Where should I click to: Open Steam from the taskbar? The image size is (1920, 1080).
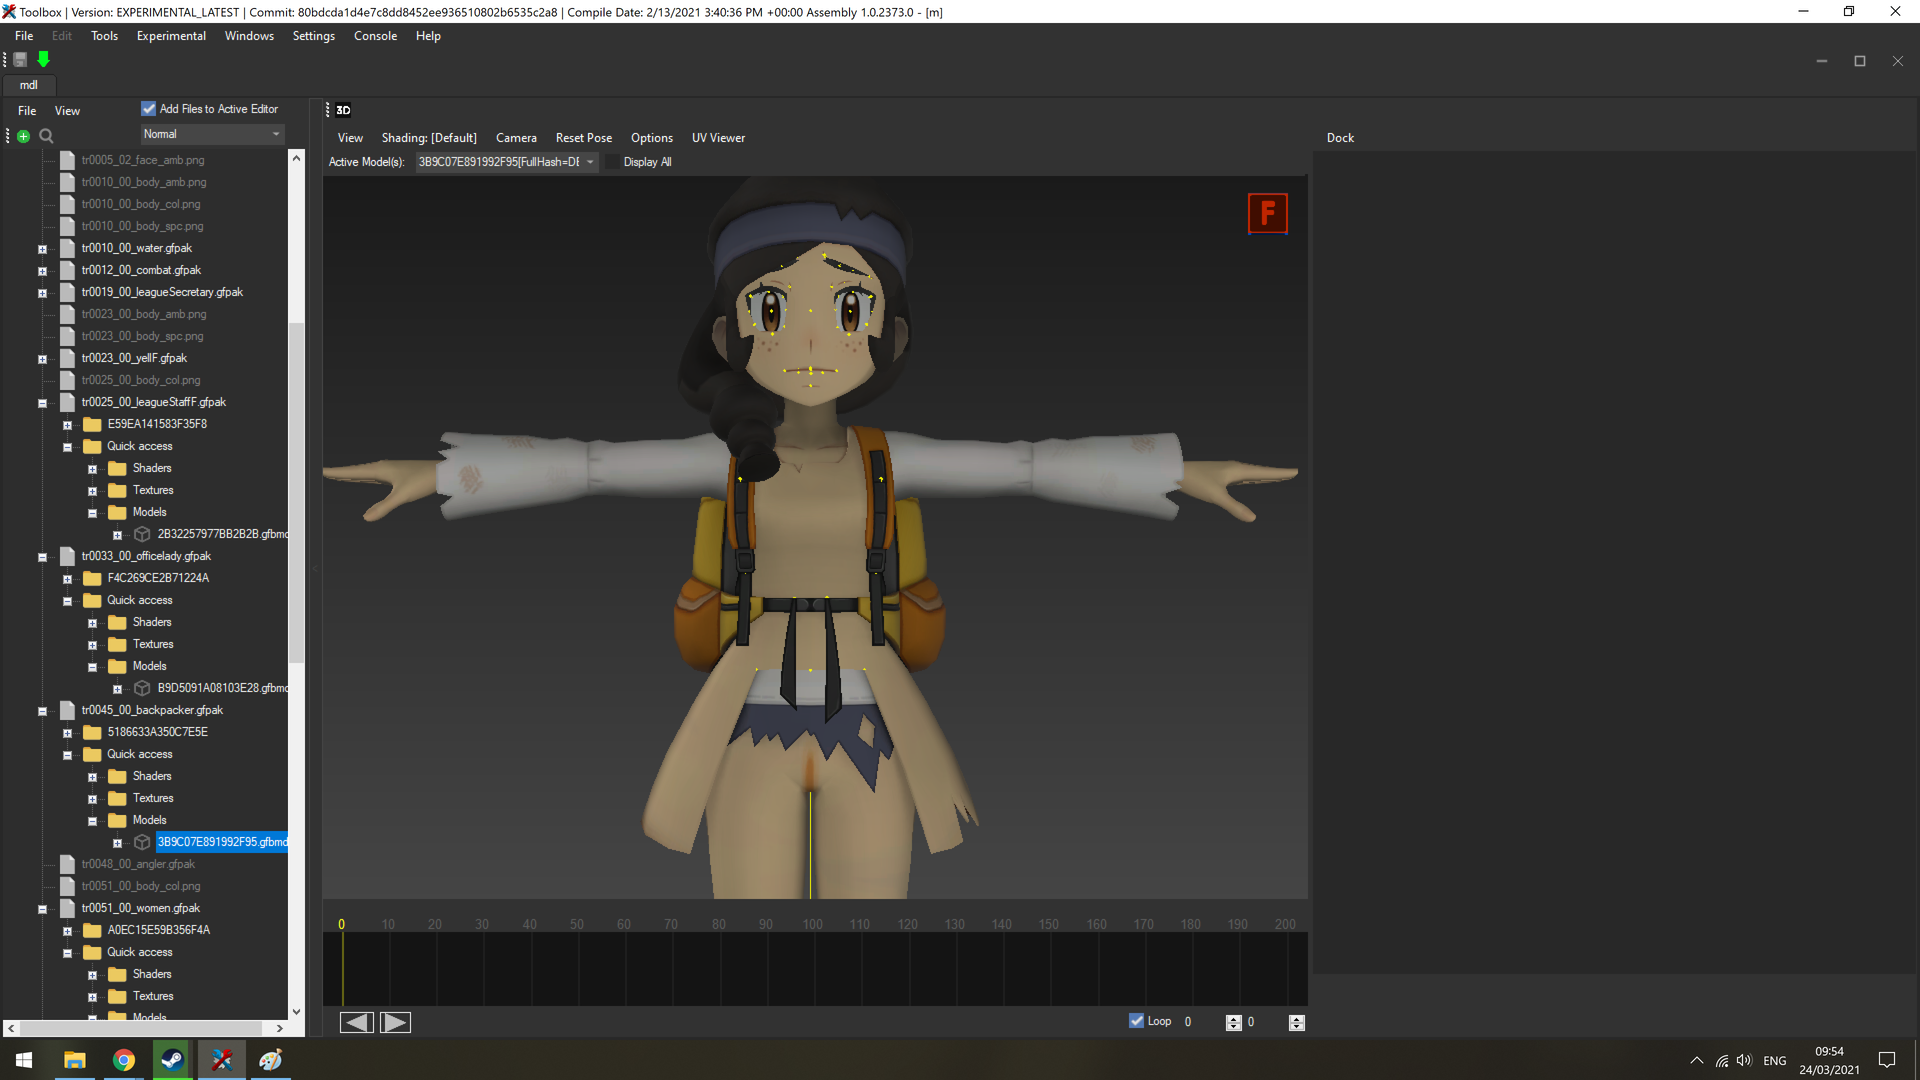[x=173, y=1060]
